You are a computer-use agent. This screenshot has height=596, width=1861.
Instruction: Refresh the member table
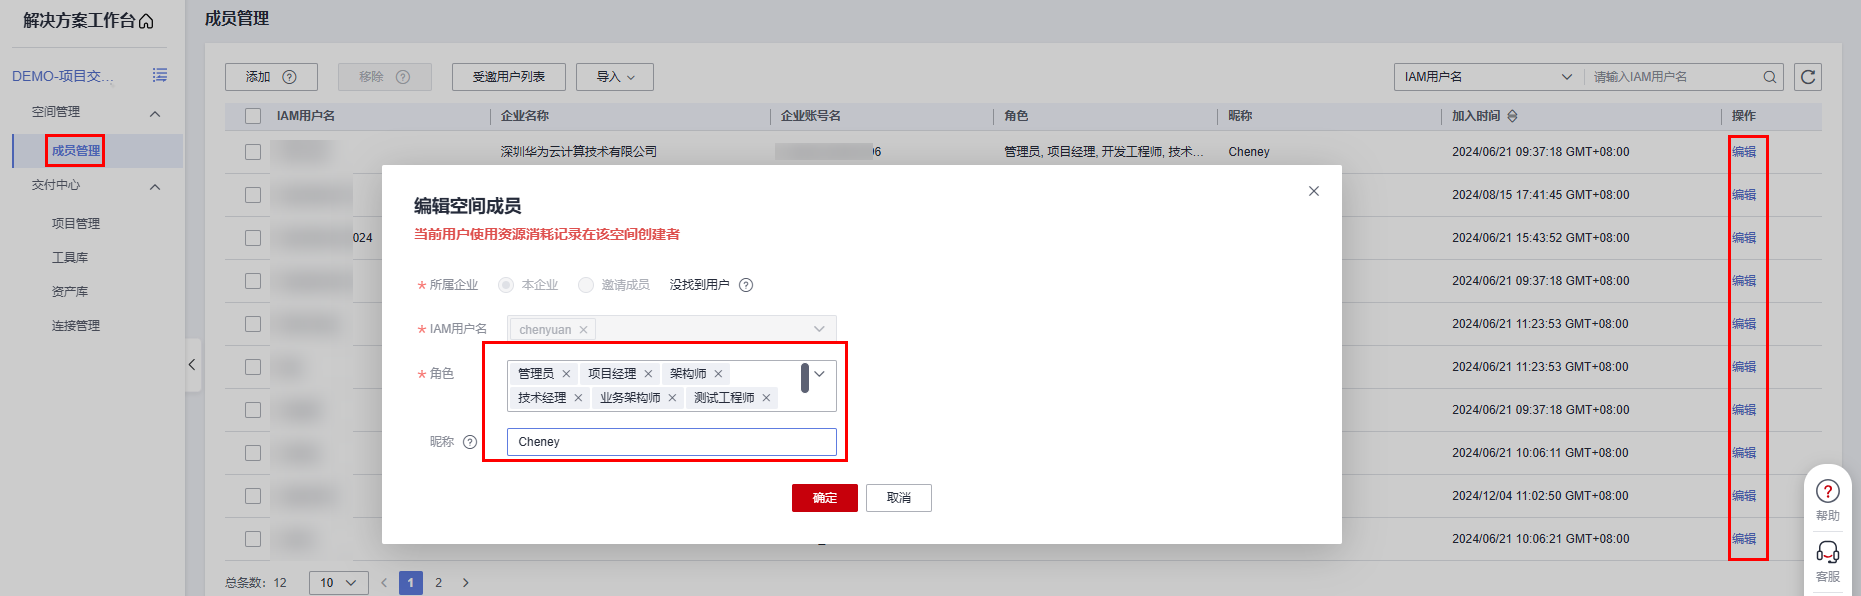click(1808, 77)
